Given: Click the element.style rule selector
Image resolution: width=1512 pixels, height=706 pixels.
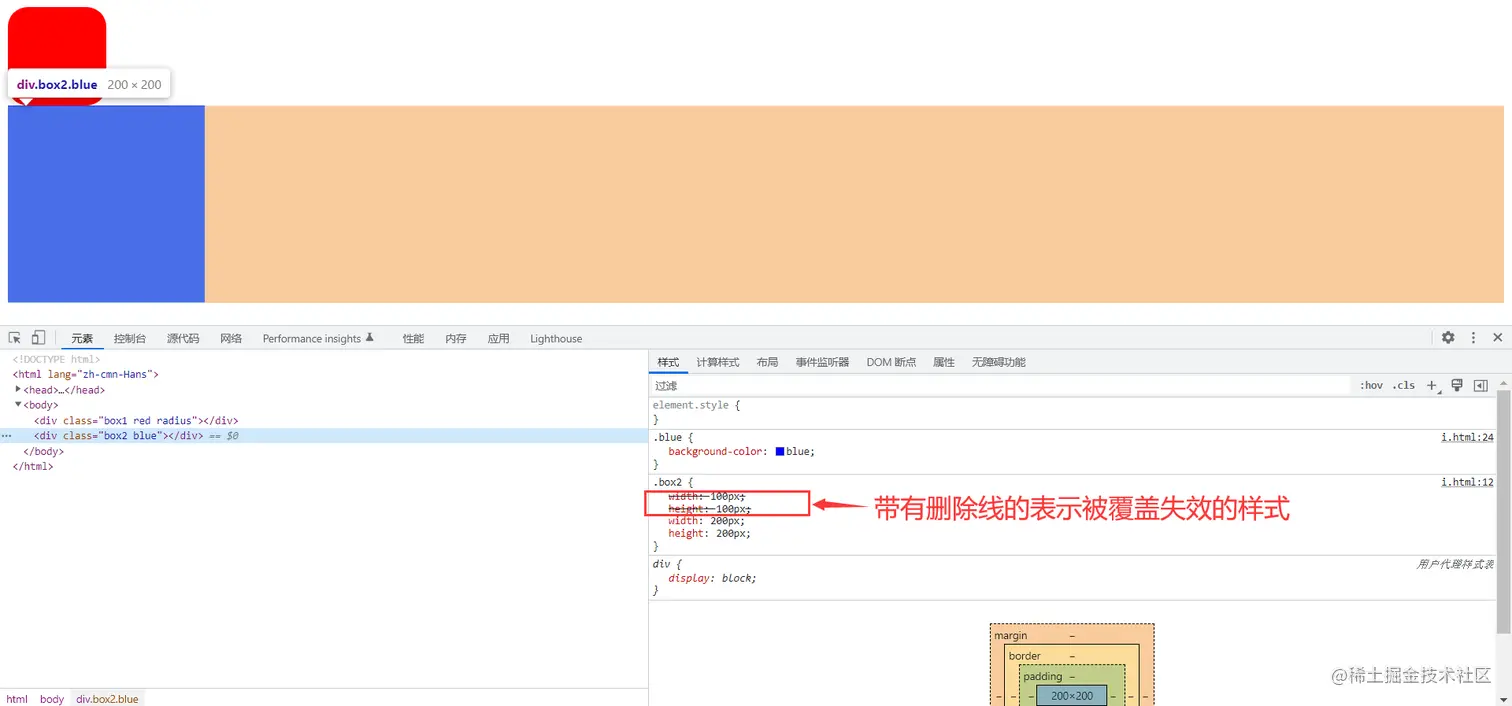Looking at the screenshot, I should [x=692, y=405].
